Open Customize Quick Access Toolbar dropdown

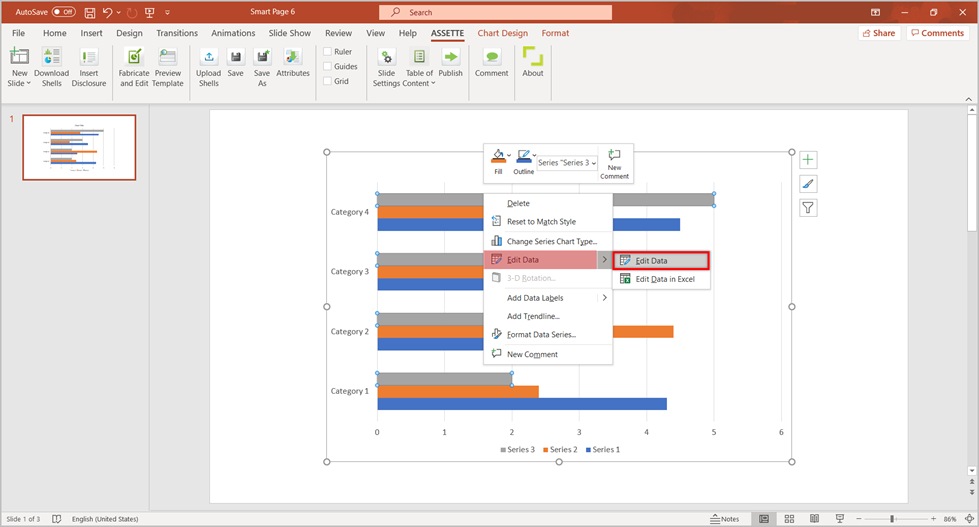(x=167, y=12)
